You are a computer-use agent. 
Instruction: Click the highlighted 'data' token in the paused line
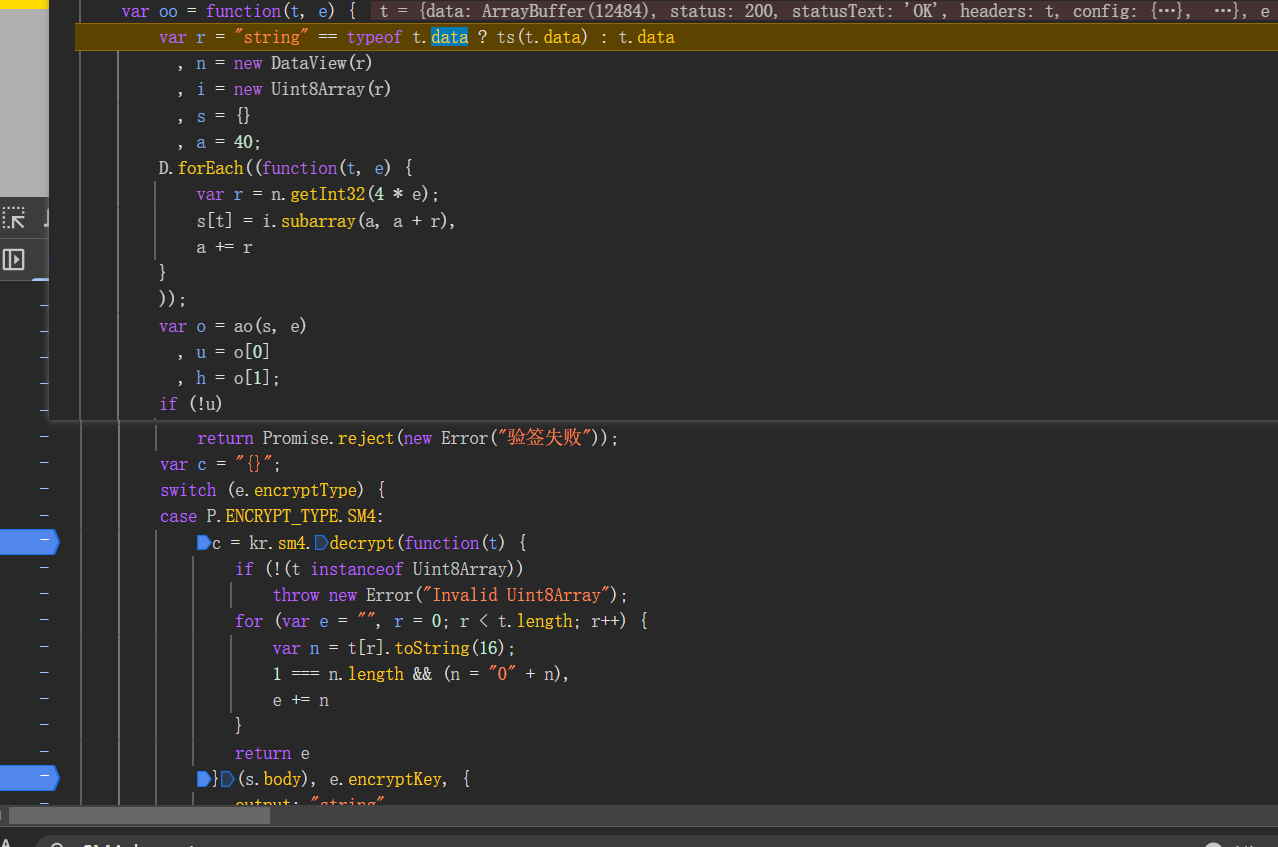[x=449, y=37]
